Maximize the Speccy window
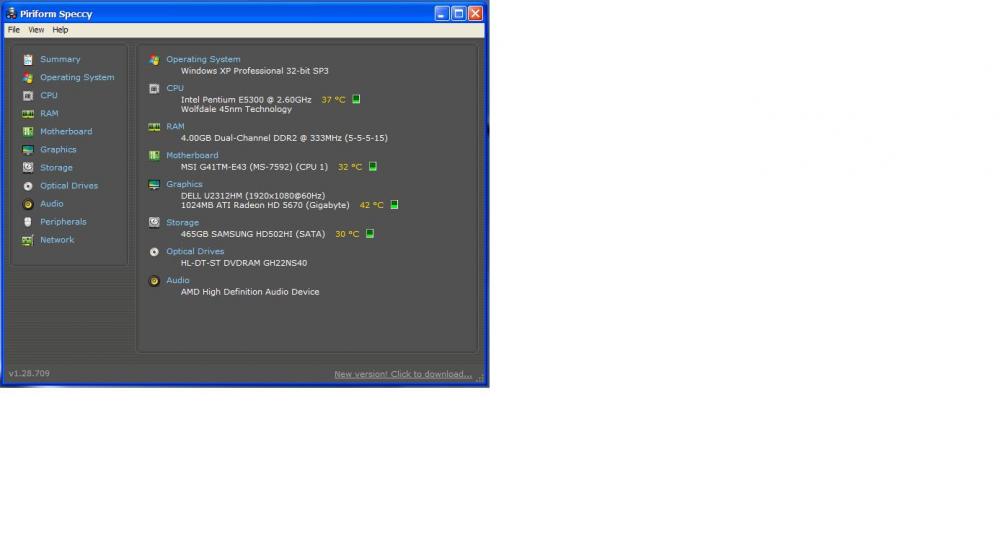The image size is (1000, 551). [458, 13]
